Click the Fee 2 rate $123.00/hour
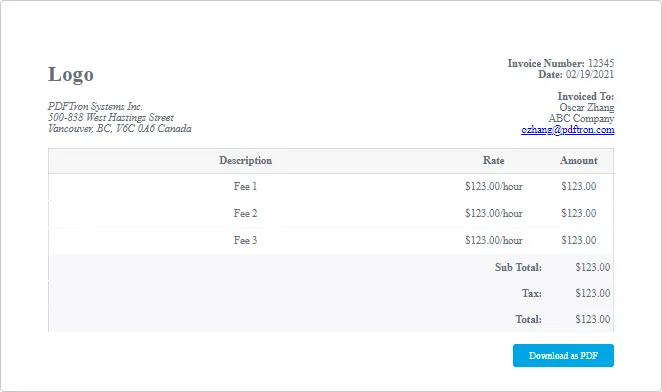The image size is (662, 392). (x=494, y=213)
